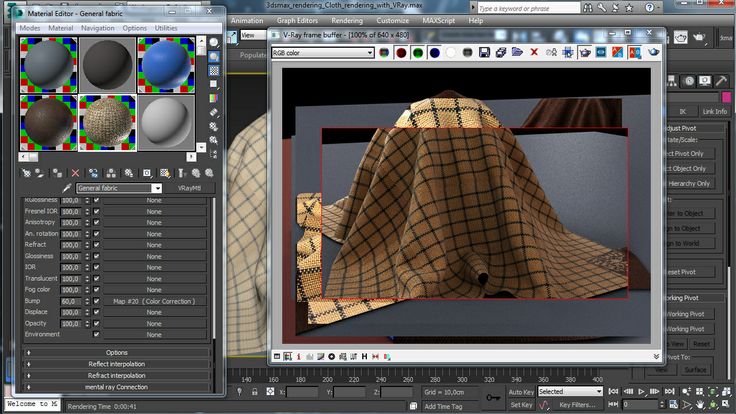The width and height of the screenshot is (736, 414).
Task: Clear the frame buffer image with the red X
Action: [533, 52]
